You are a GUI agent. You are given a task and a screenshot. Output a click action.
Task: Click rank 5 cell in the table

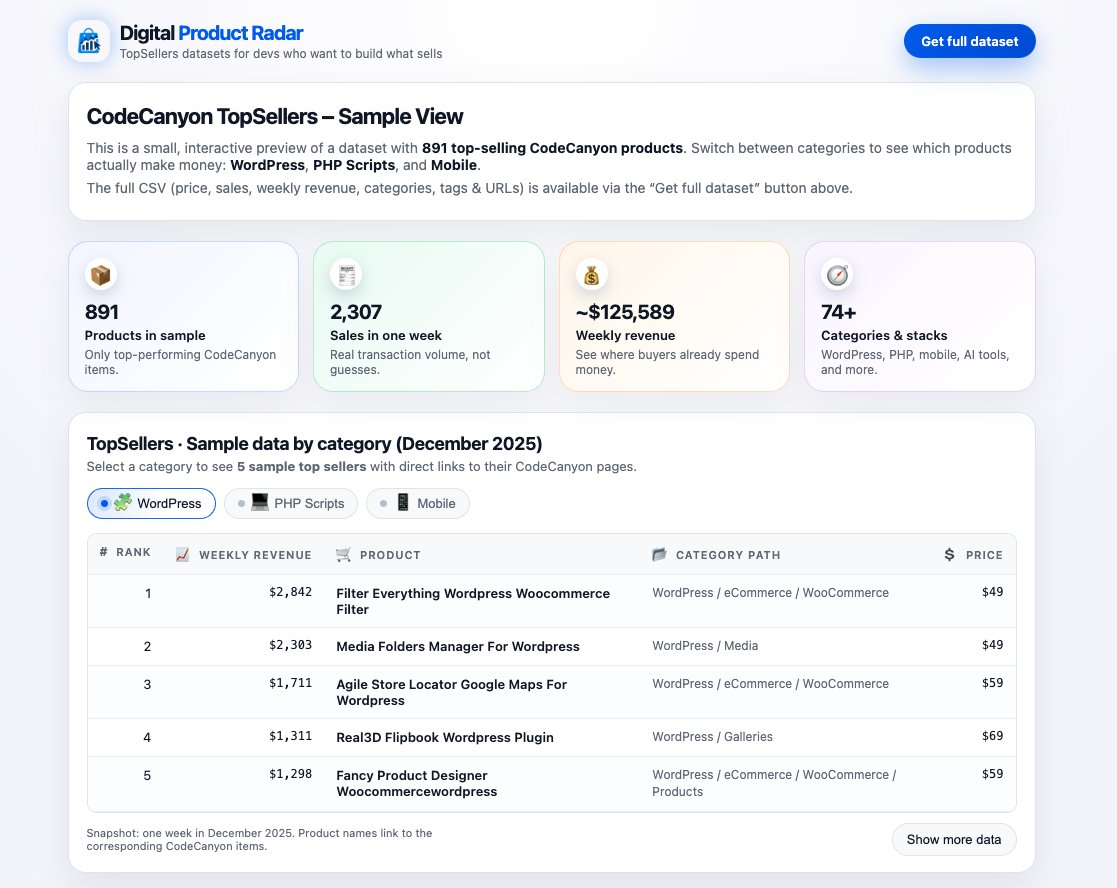pyautogui.click(x=147, y=775)
